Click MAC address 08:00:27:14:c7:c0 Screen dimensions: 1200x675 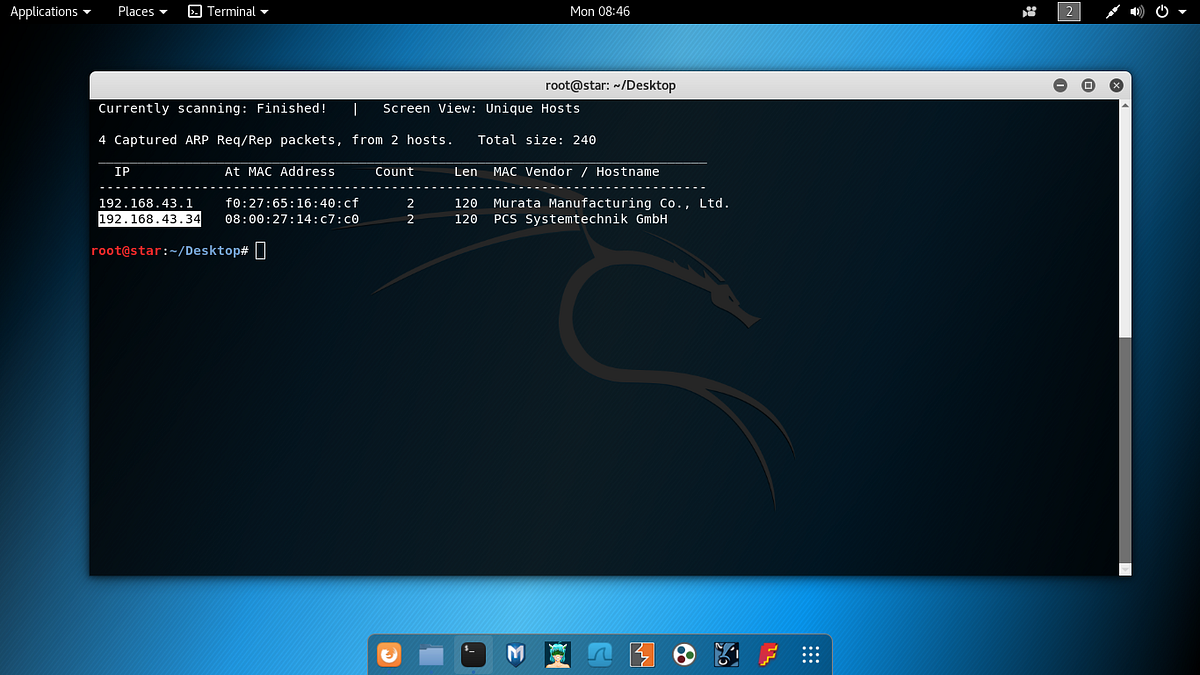[291, 219]
